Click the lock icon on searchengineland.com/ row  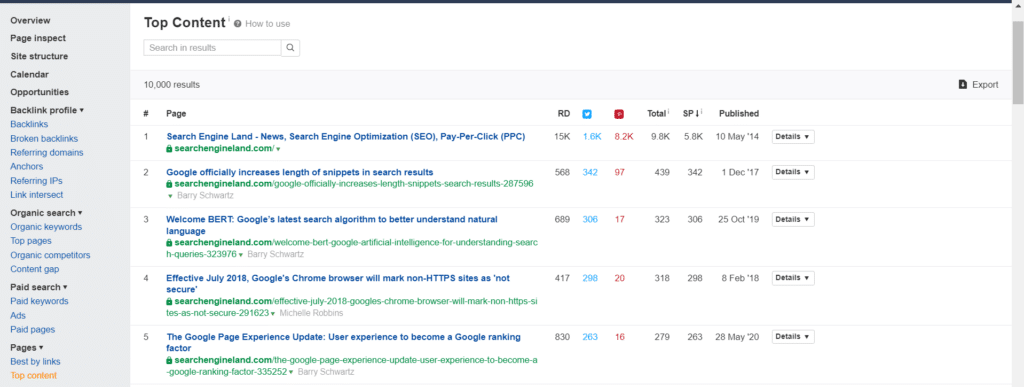[x=169, y=149]
